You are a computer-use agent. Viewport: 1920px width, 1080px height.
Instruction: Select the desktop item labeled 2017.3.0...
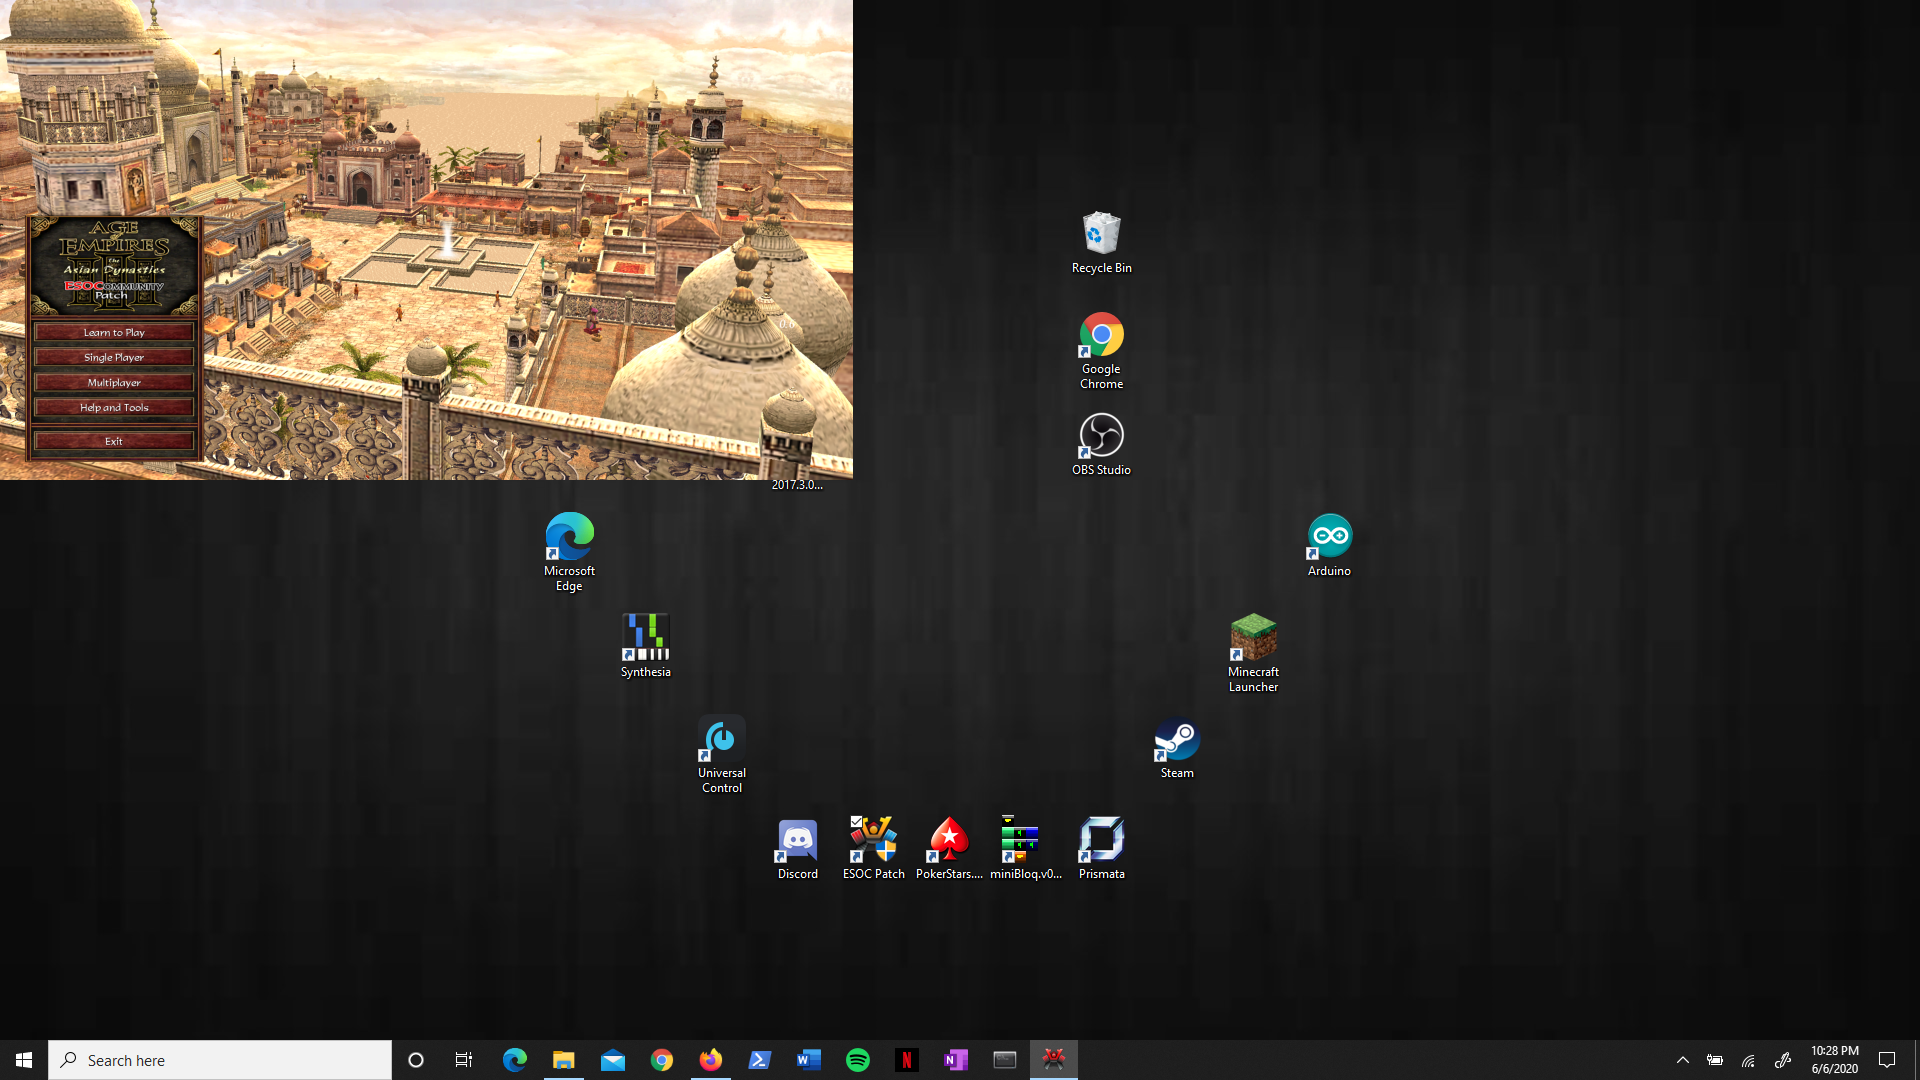tap(797, 485)
